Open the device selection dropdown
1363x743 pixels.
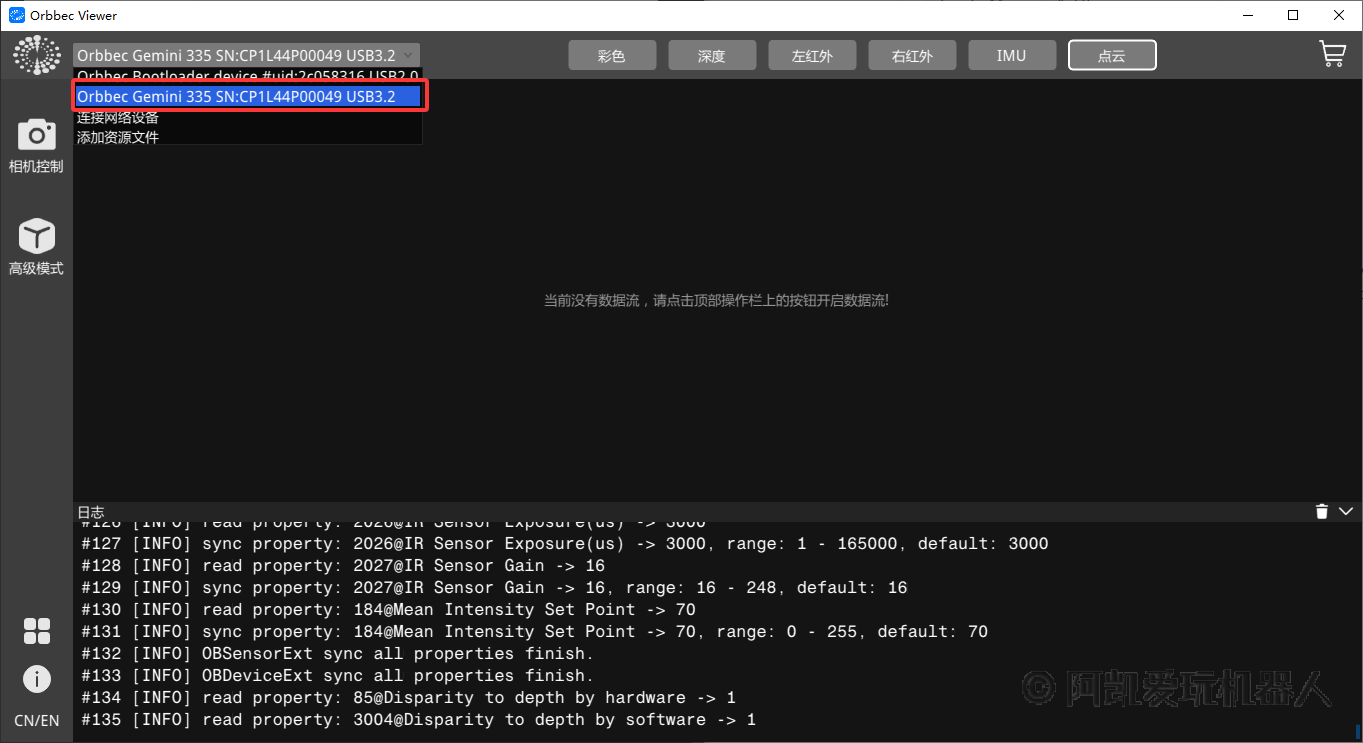246,56
